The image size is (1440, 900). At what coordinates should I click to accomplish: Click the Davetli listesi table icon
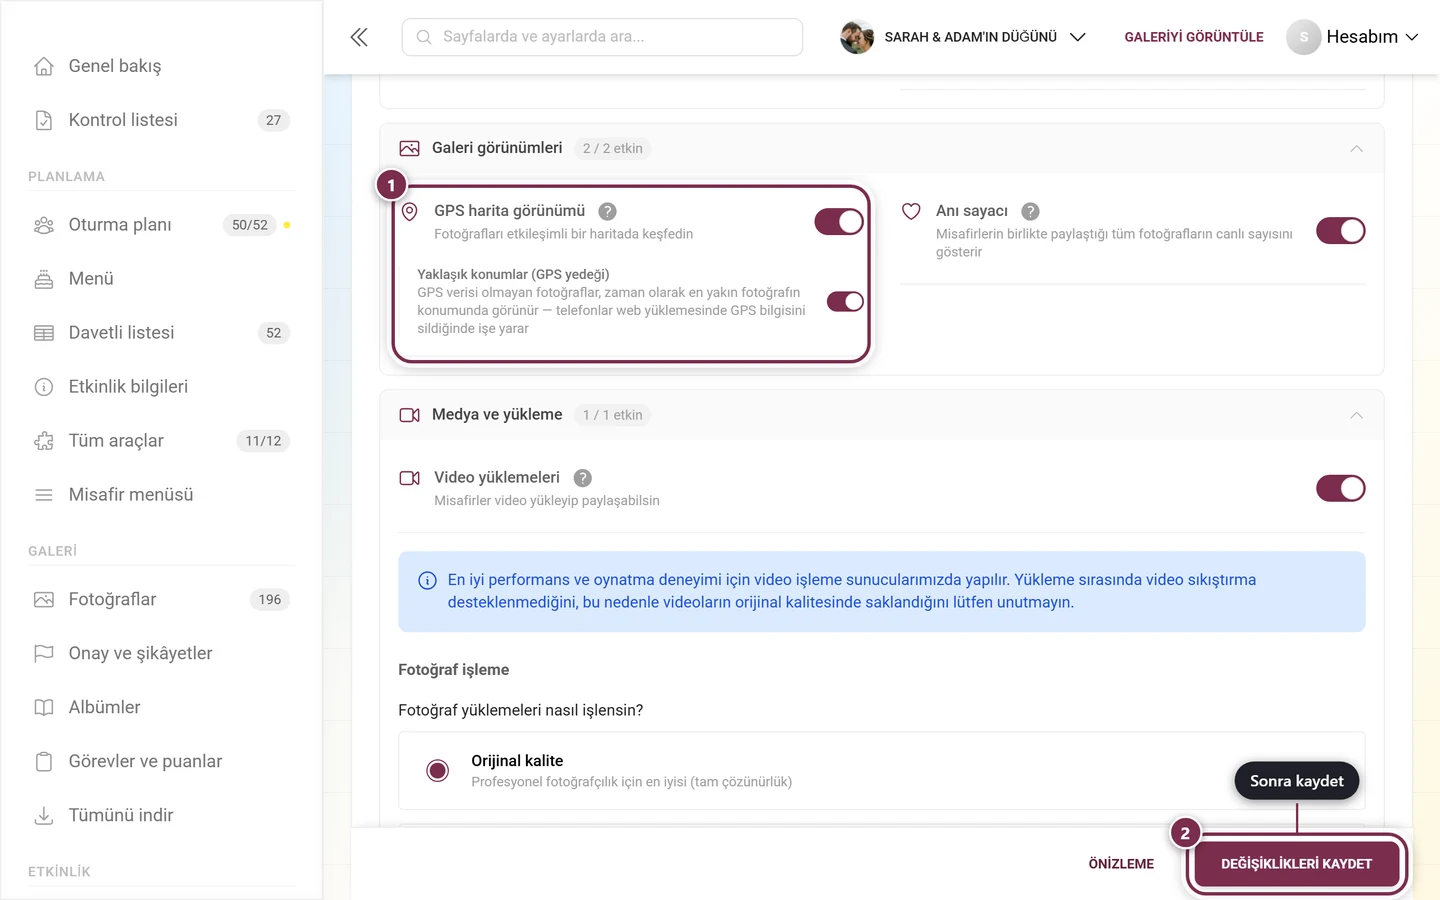pos(44,333)
